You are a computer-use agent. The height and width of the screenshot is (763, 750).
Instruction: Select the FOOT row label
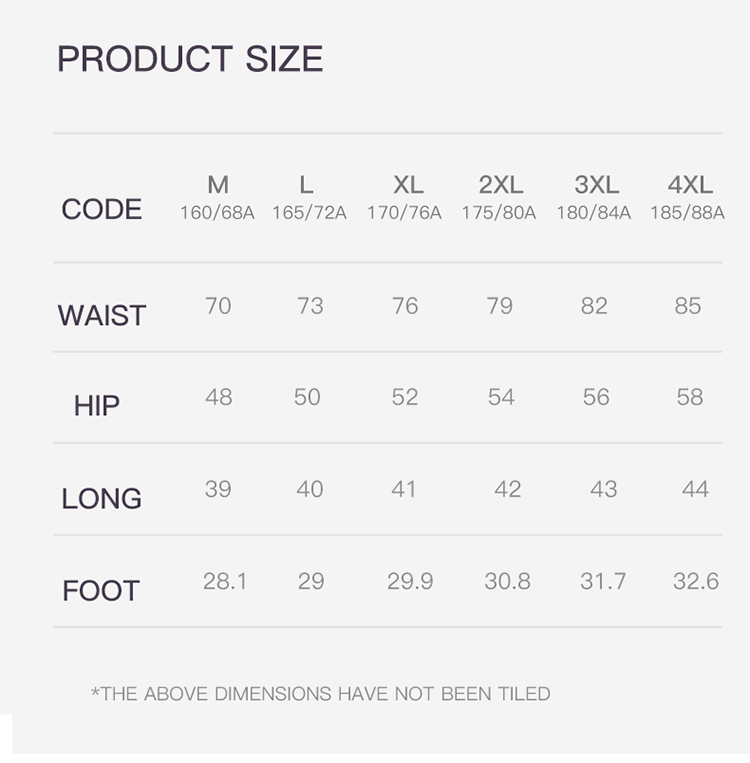pyautogui.click(x=101, y=590)
